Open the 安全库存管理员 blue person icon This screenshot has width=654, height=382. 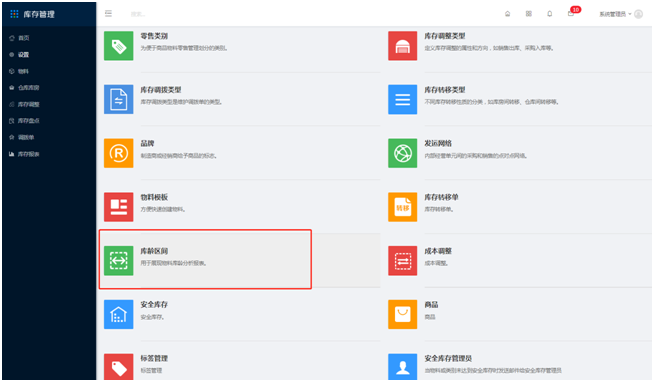[x=402, y=367]
